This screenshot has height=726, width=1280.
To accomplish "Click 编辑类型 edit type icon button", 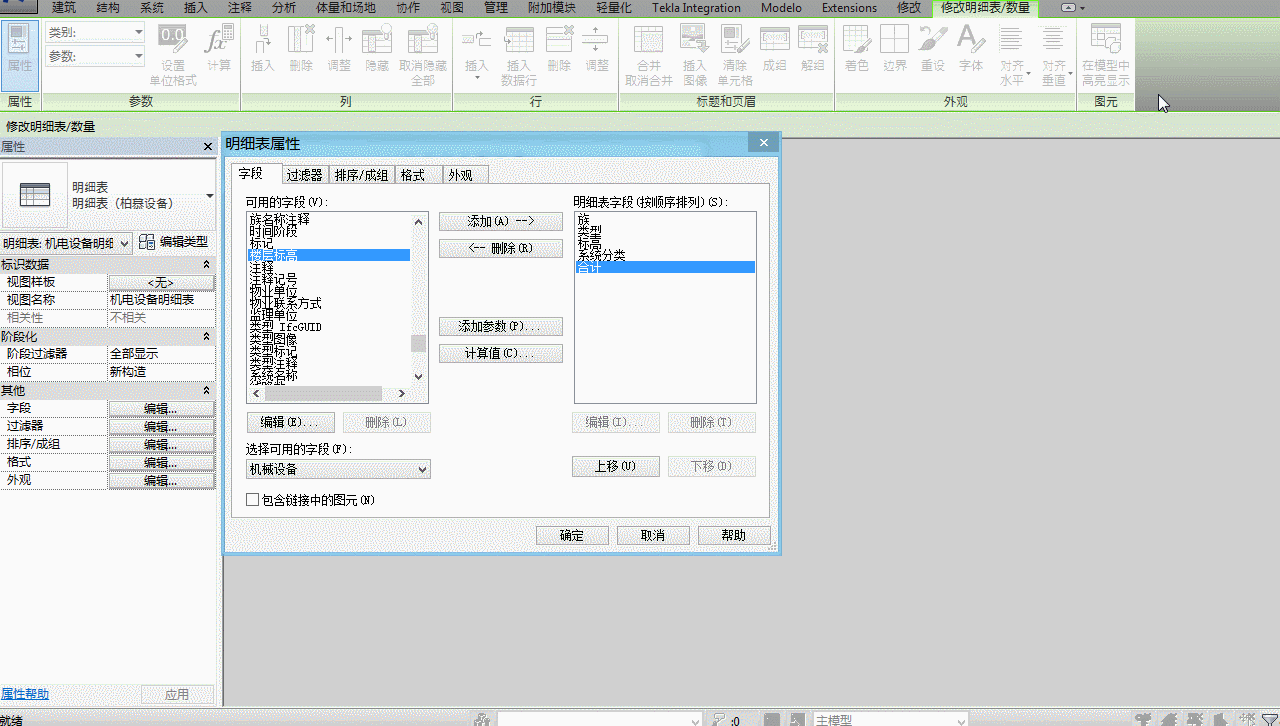I will (174, 242).
